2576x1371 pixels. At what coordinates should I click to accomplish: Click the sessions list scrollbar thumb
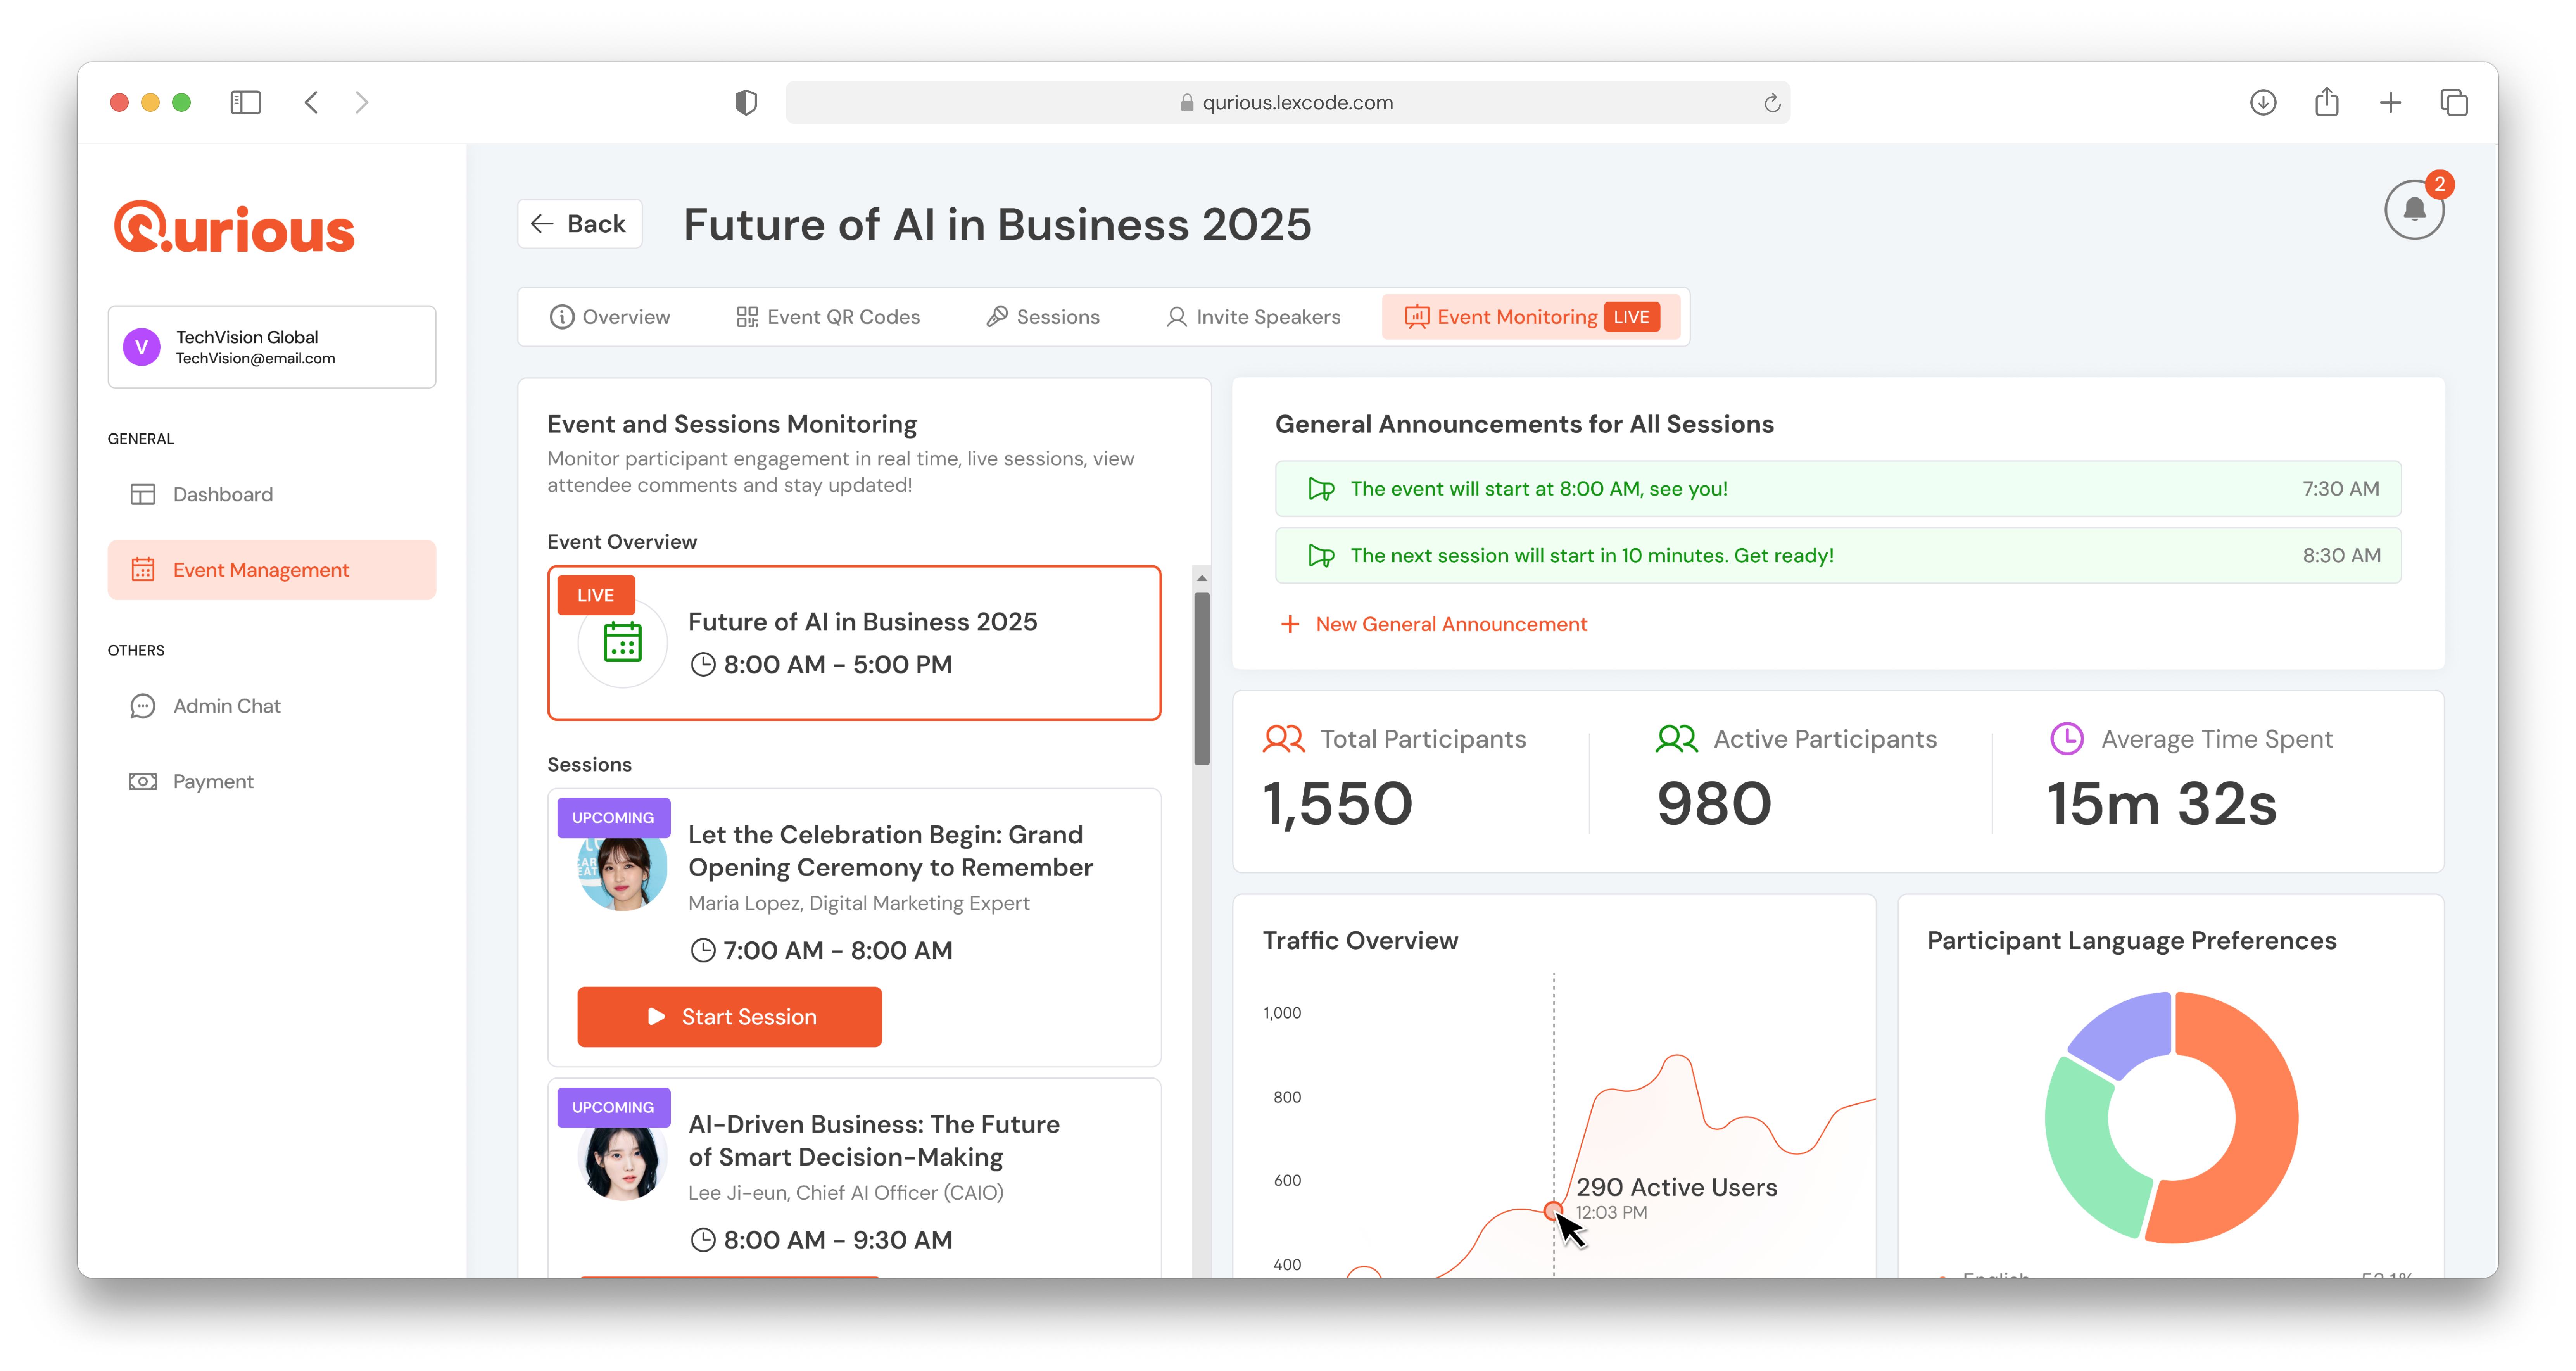tap(1202, 679)
